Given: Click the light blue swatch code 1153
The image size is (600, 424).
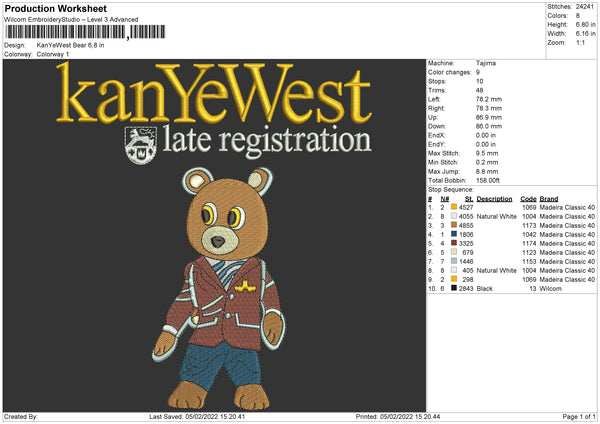Looking at the screenshot, I should [x=454, y=261].
